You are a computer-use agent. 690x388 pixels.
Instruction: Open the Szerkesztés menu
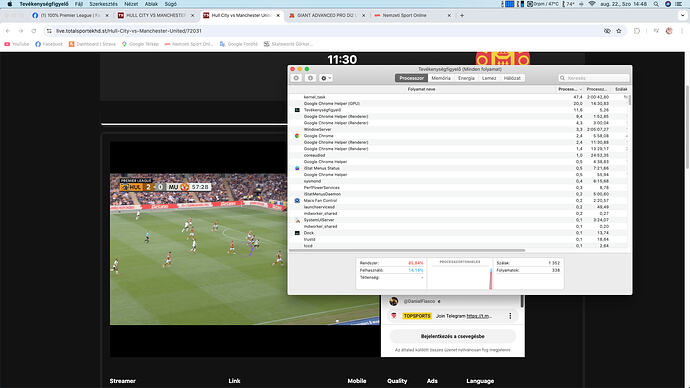point(103,4)
